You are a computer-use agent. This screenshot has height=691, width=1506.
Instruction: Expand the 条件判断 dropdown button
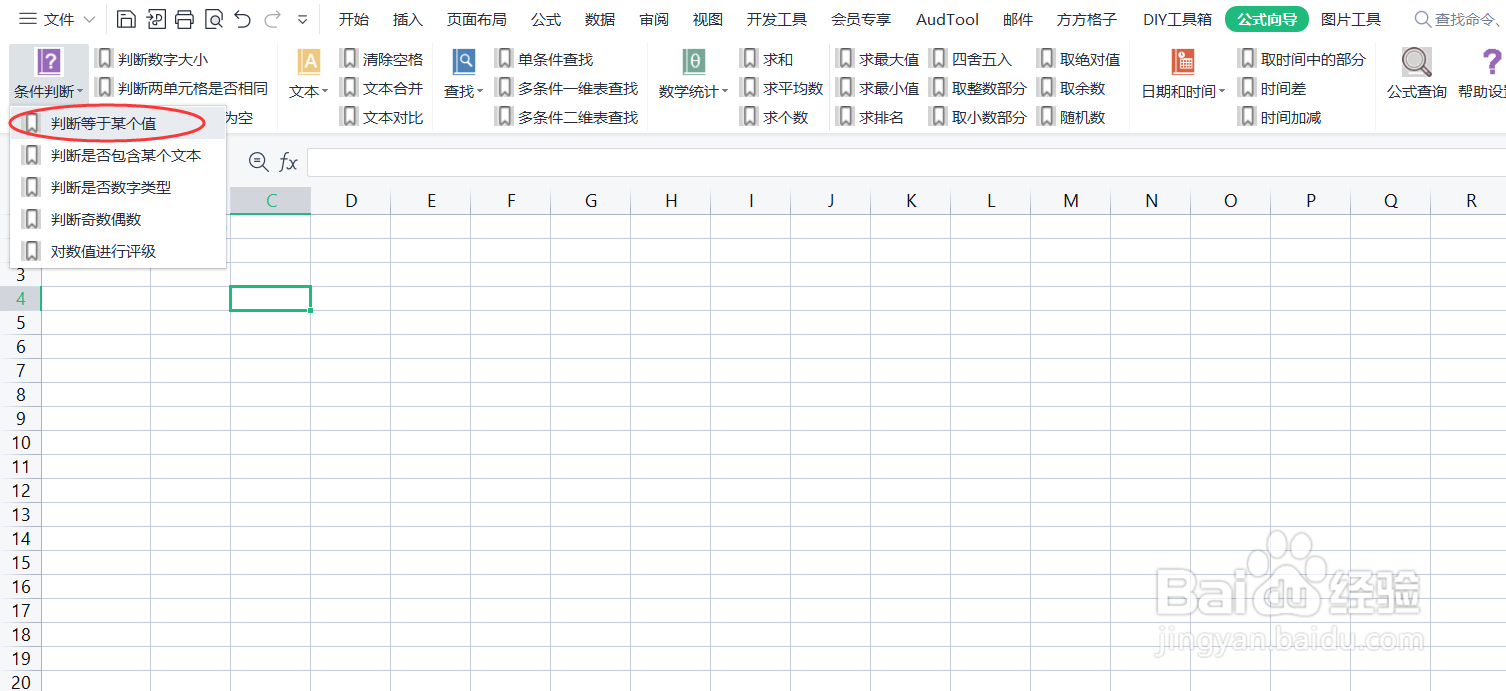coord(49,73)
